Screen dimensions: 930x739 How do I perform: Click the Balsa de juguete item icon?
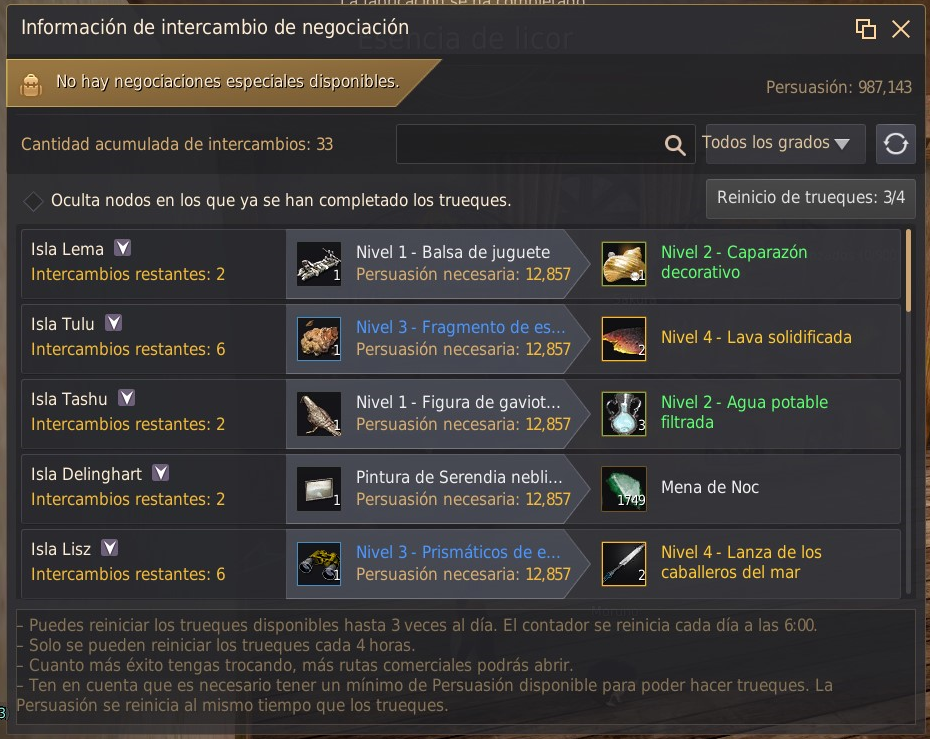(x=319, y=264)
